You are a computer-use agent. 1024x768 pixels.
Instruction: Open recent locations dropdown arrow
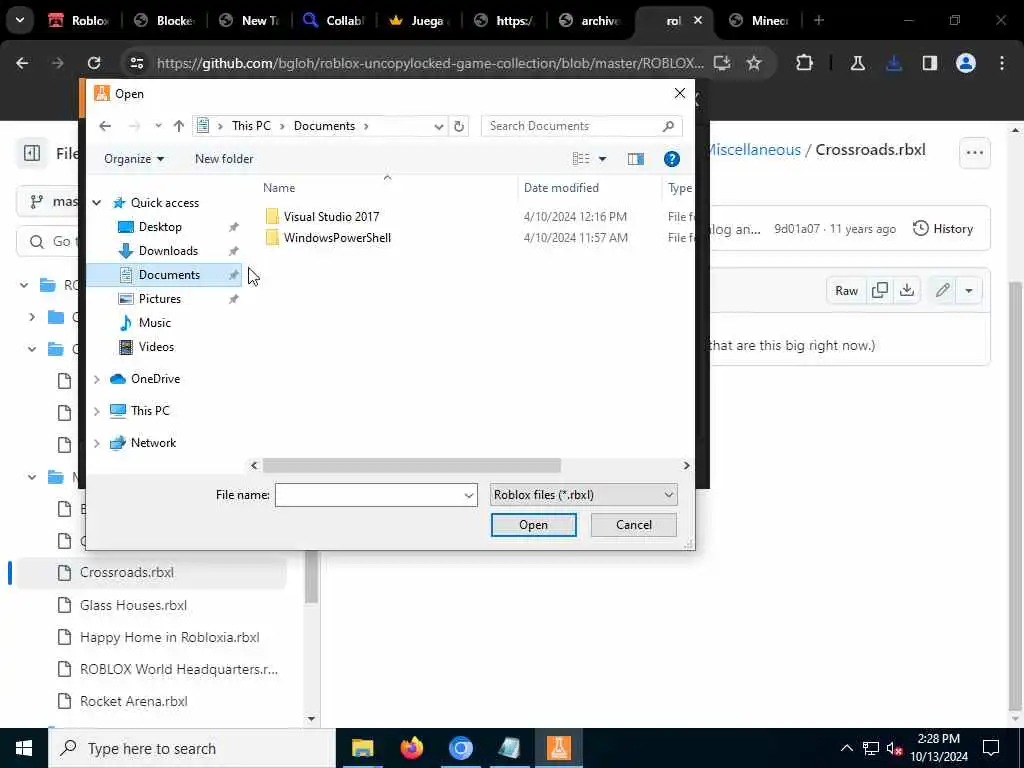coord(158,126)
